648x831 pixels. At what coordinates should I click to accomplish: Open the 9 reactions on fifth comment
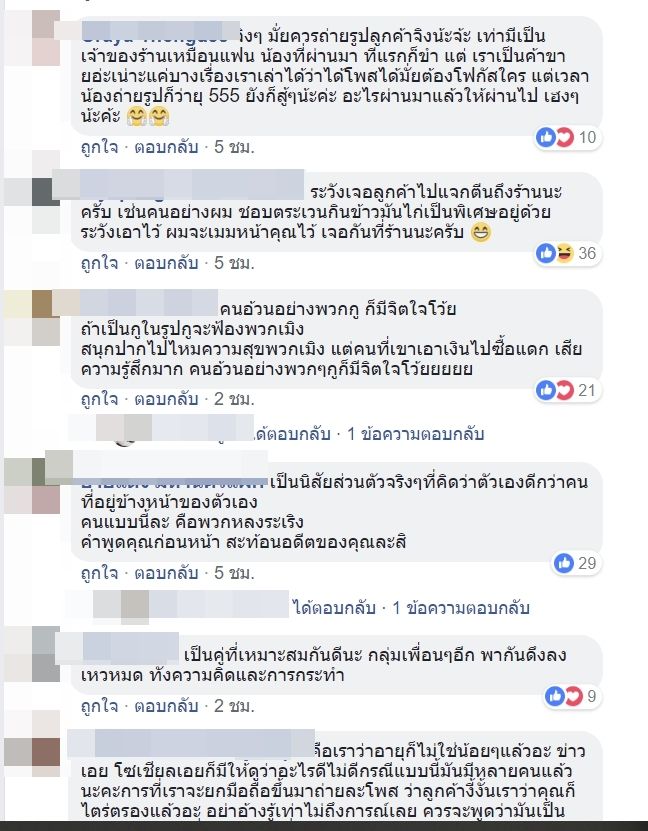point(572,696)
